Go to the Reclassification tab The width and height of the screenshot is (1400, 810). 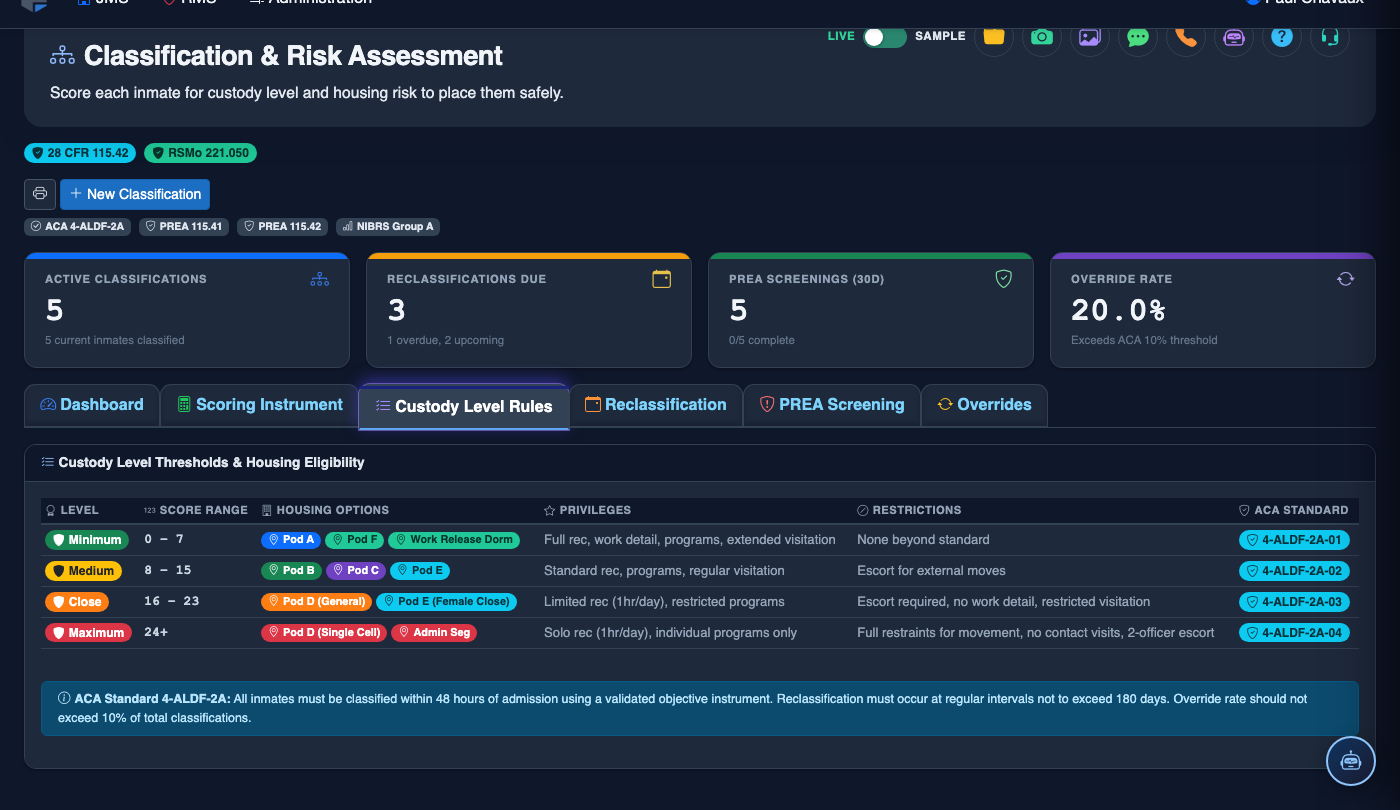pyautogui.click(x=656, y=405)
